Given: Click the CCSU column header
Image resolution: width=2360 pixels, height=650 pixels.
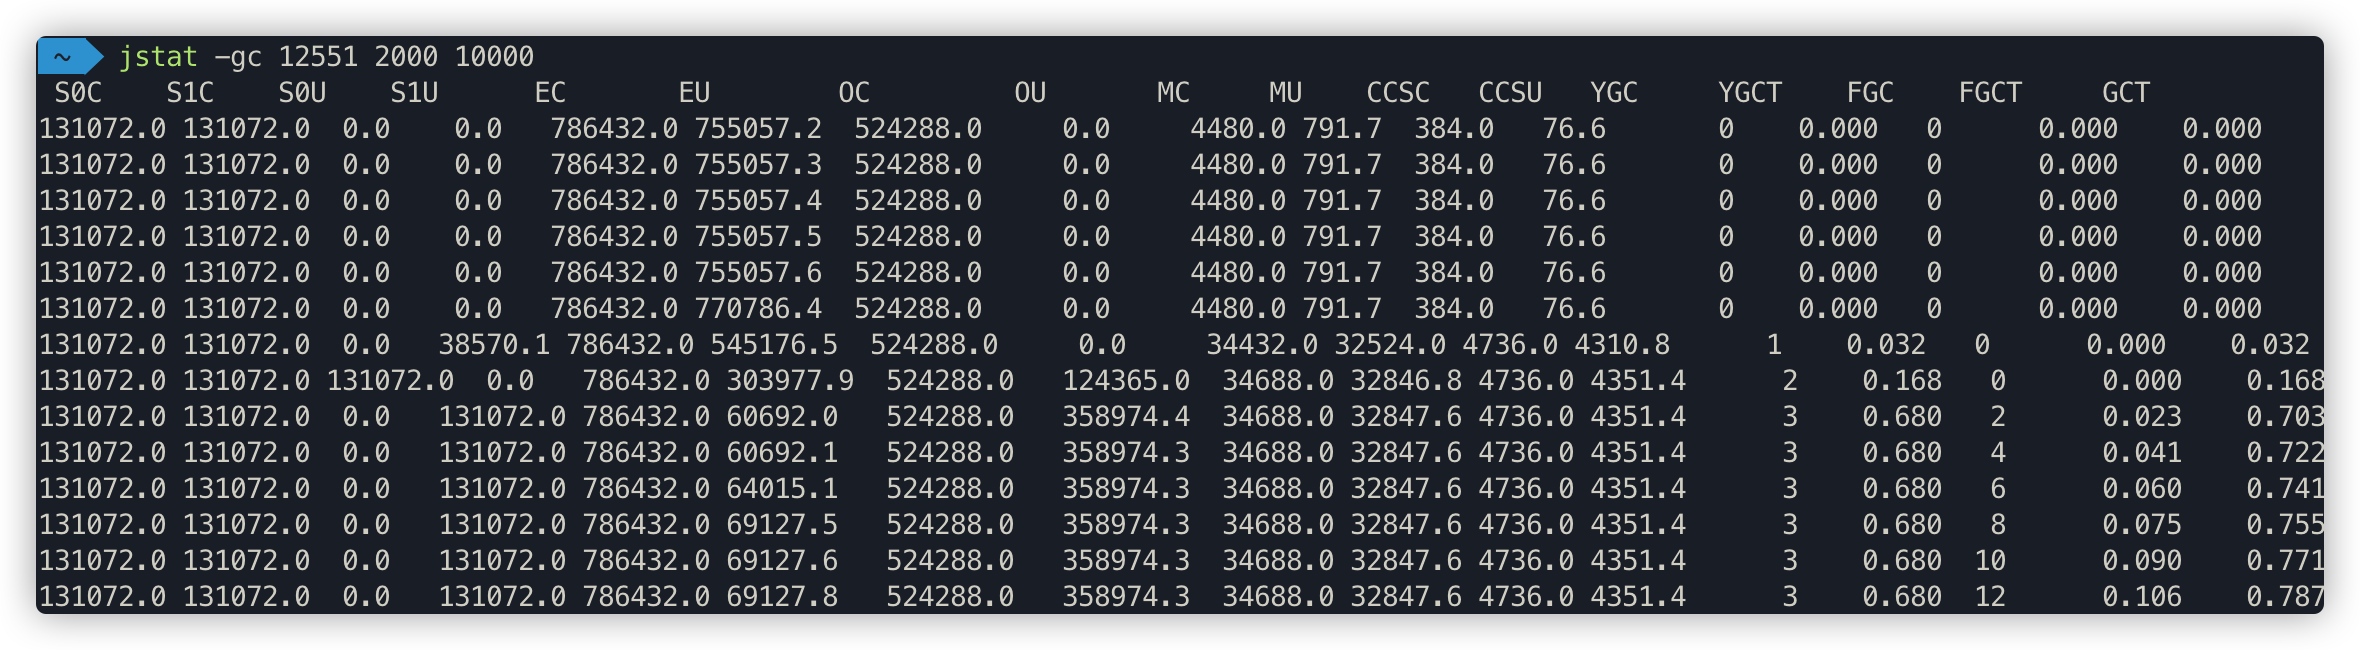Looking at the screenshot, I should coord(1510,93).
